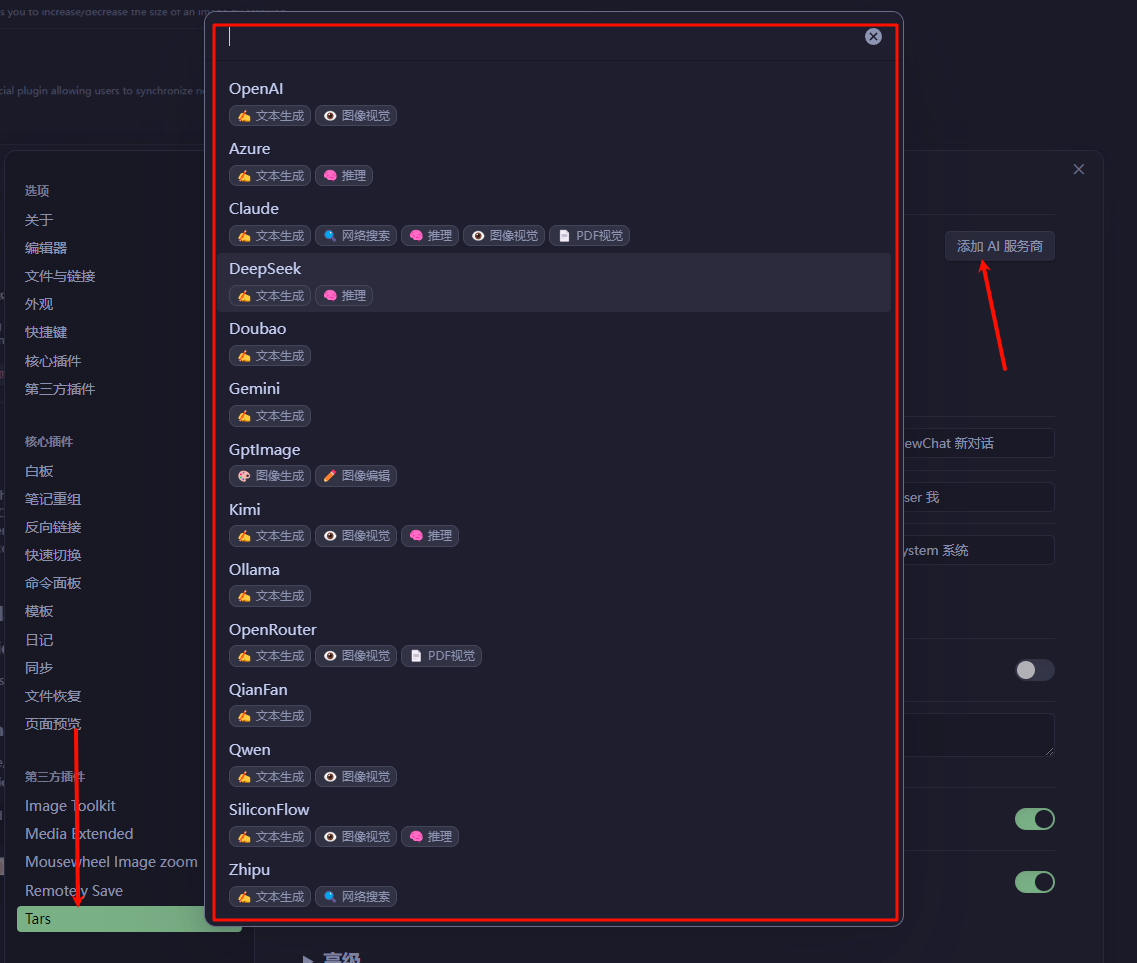Choose the Claude provider entry
1137x963 pixels.
[554, 223]
